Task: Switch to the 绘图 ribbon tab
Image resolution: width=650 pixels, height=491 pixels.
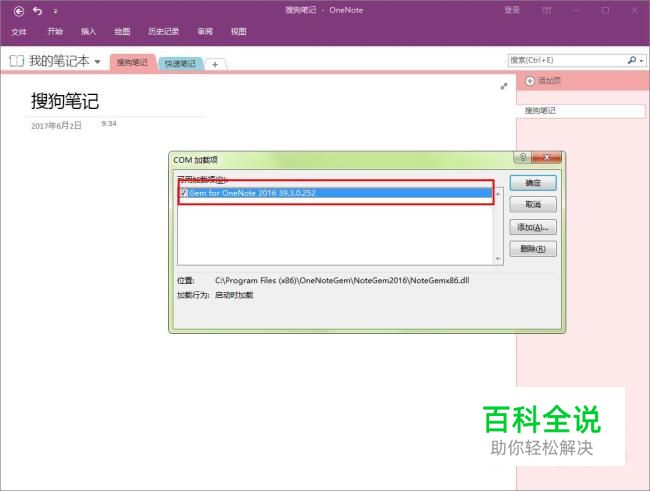Action: [122, 32]
